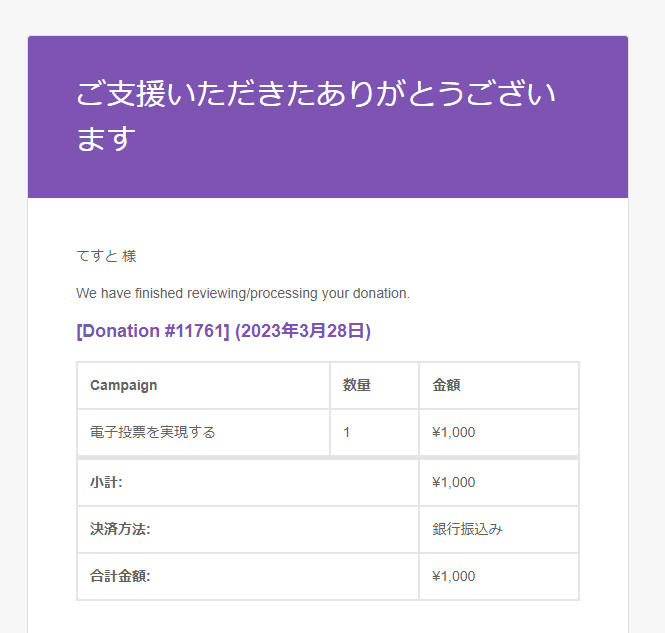Screen dimensions: 665x633
Task: Click the subtotal ¥1,000 value
Action: tap(453, 482)
